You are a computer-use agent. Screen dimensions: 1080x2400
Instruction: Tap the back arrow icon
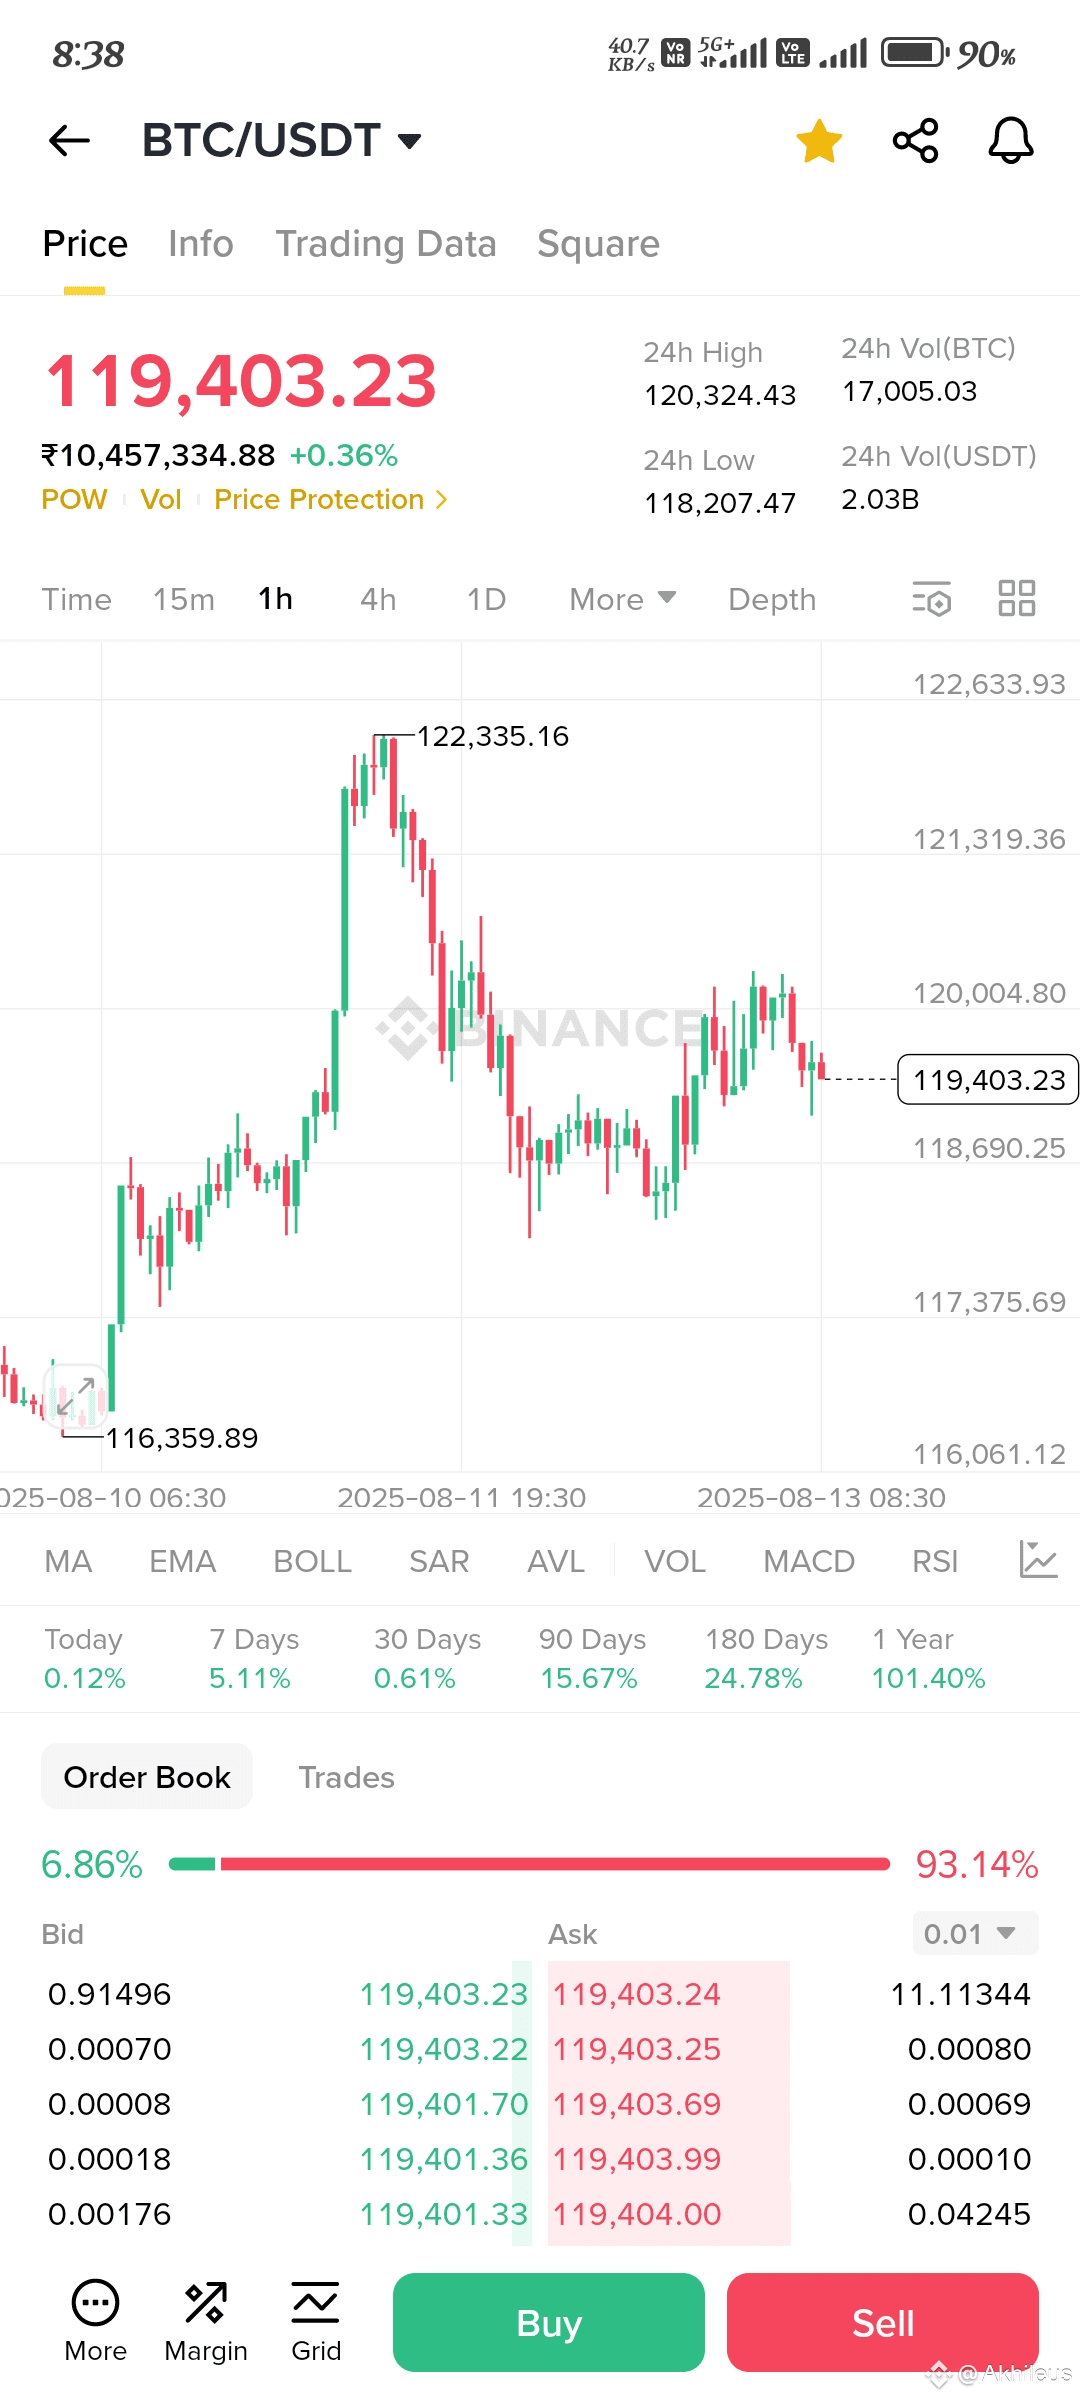70,141
